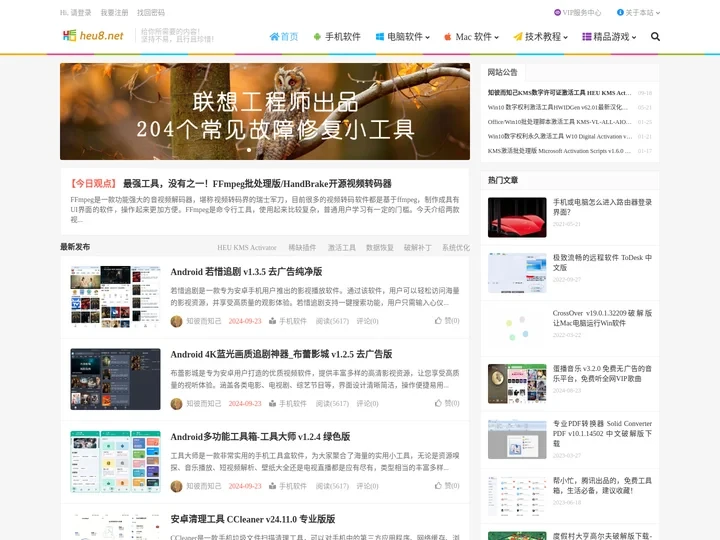Select the 激活工具 tag

pos(342,248)
